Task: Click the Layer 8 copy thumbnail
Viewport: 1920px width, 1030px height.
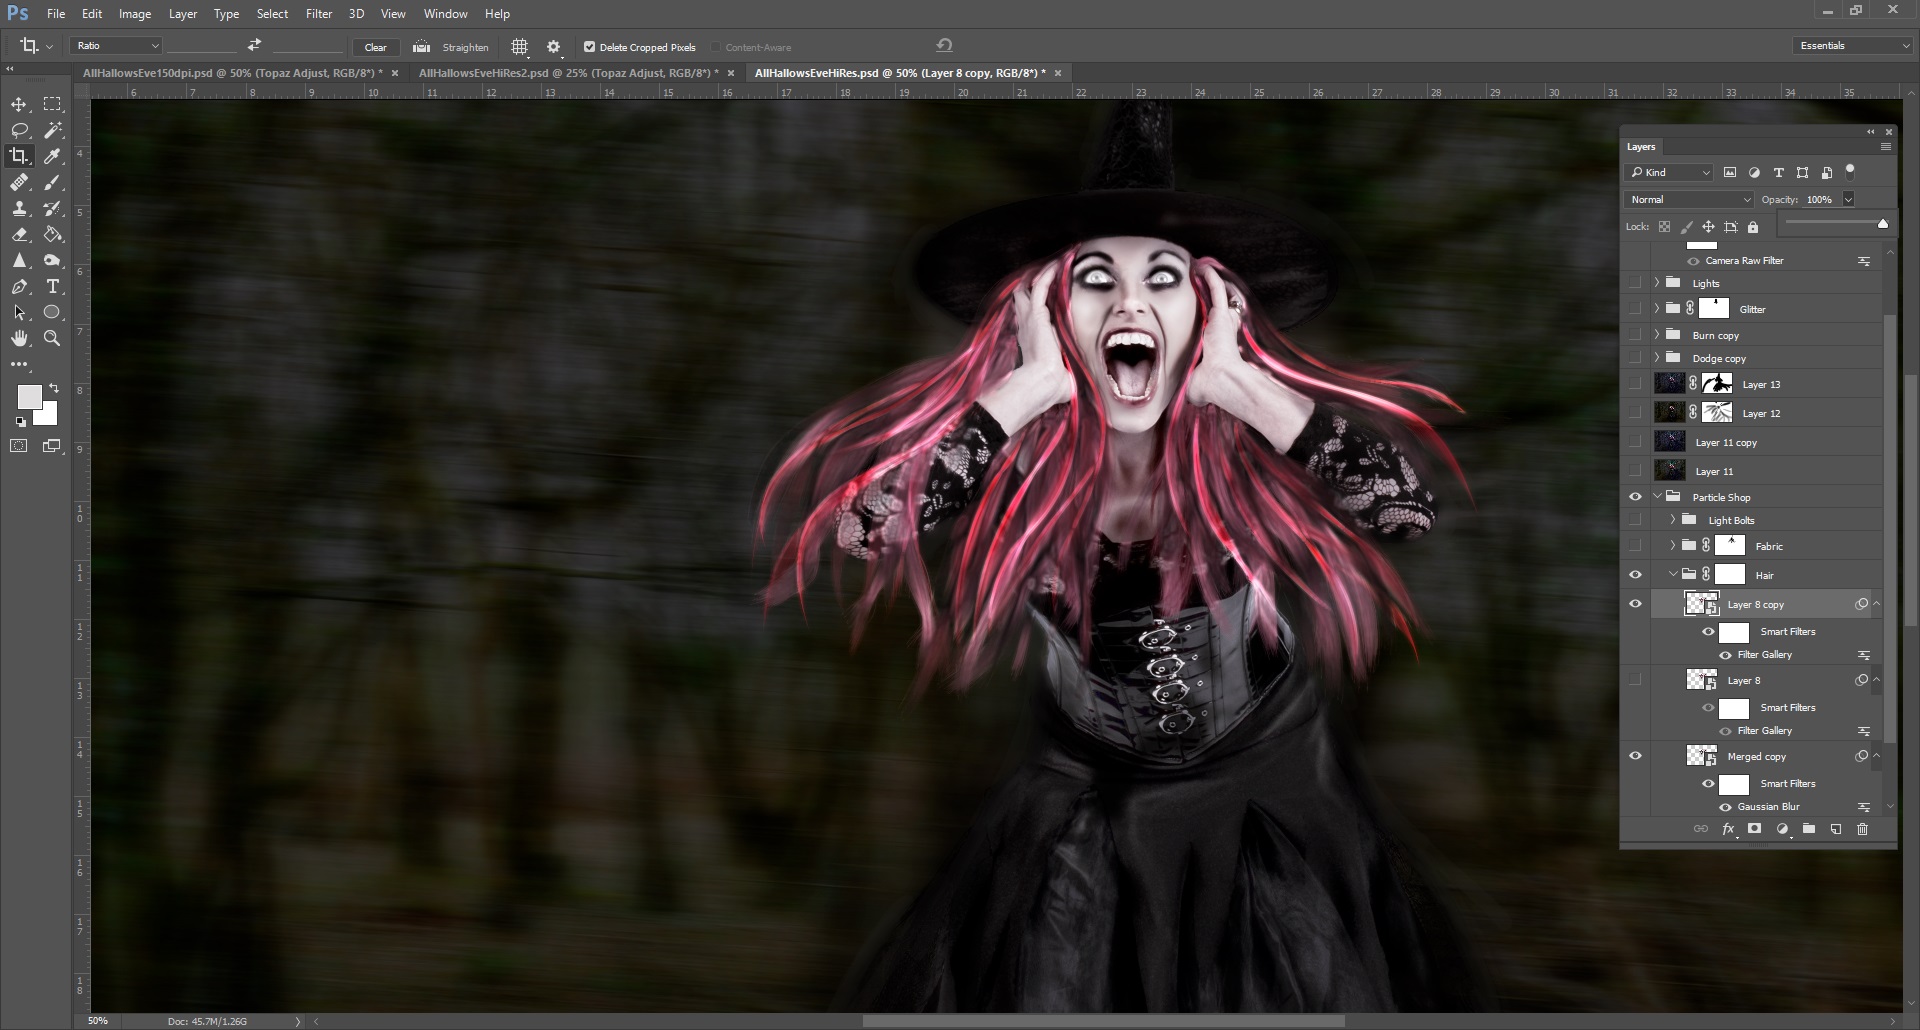Action: tap(1703, 603)
